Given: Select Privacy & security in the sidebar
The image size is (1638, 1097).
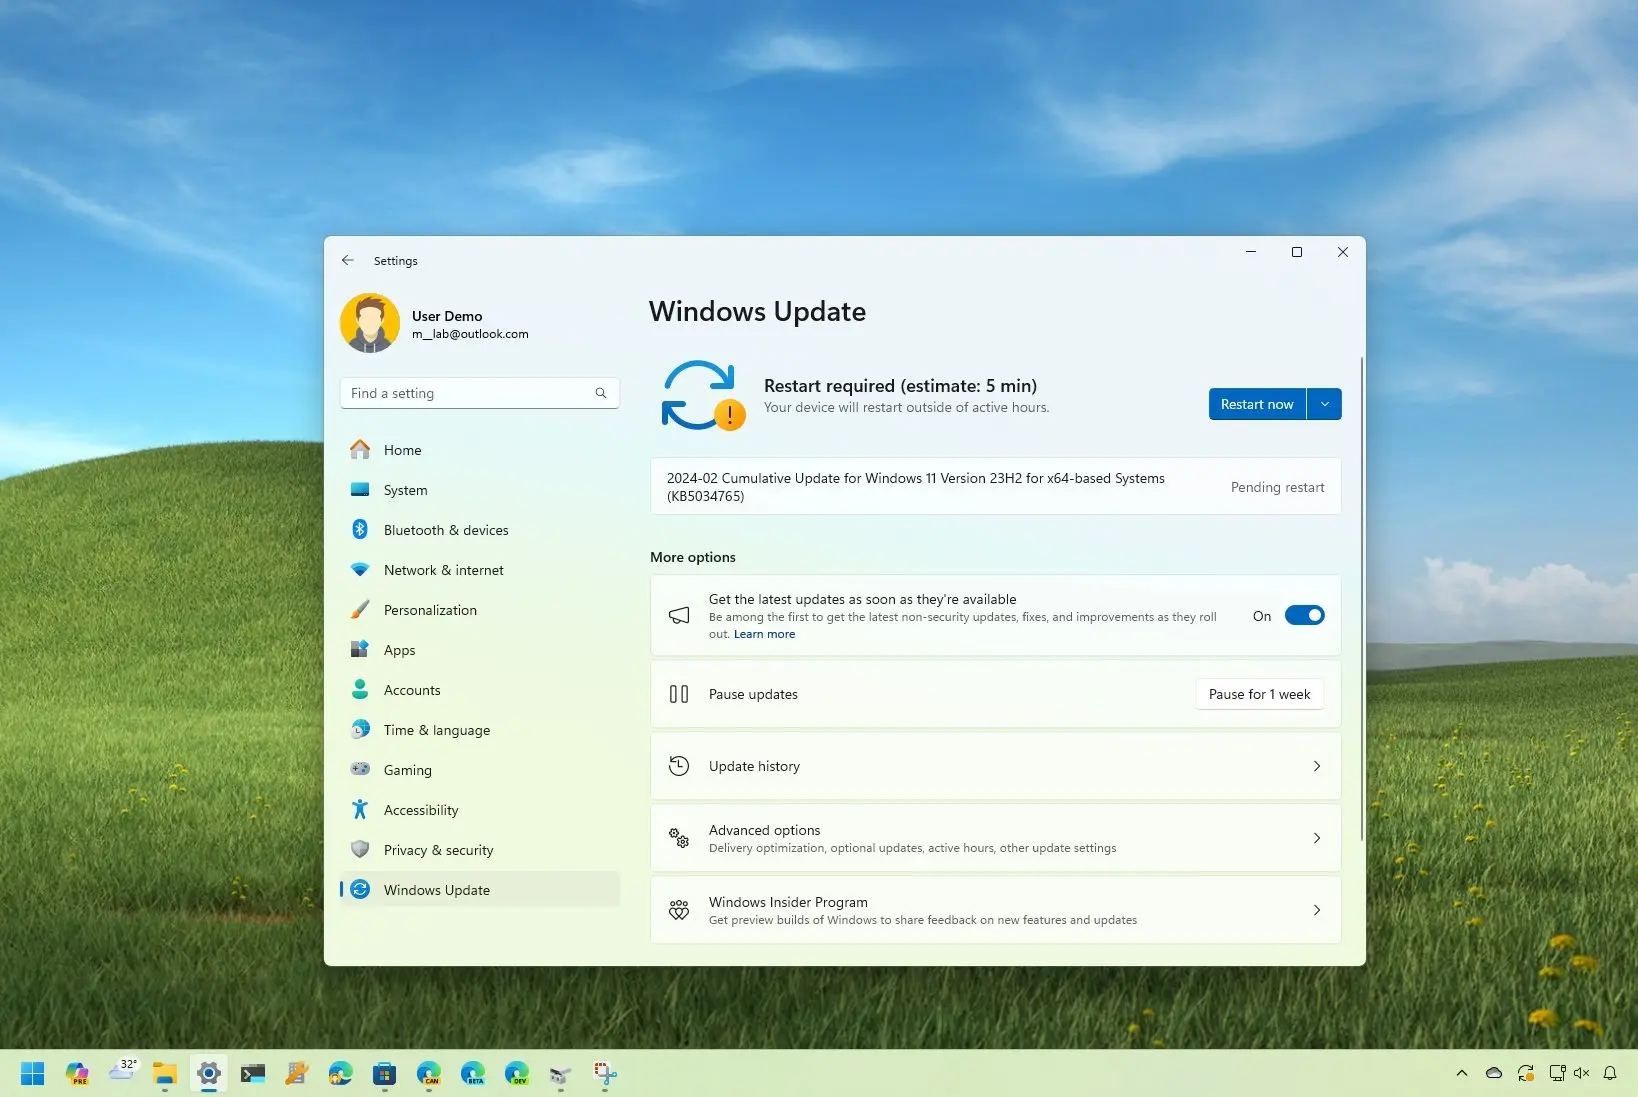Looking at the screenshot, I should (480, 850).
